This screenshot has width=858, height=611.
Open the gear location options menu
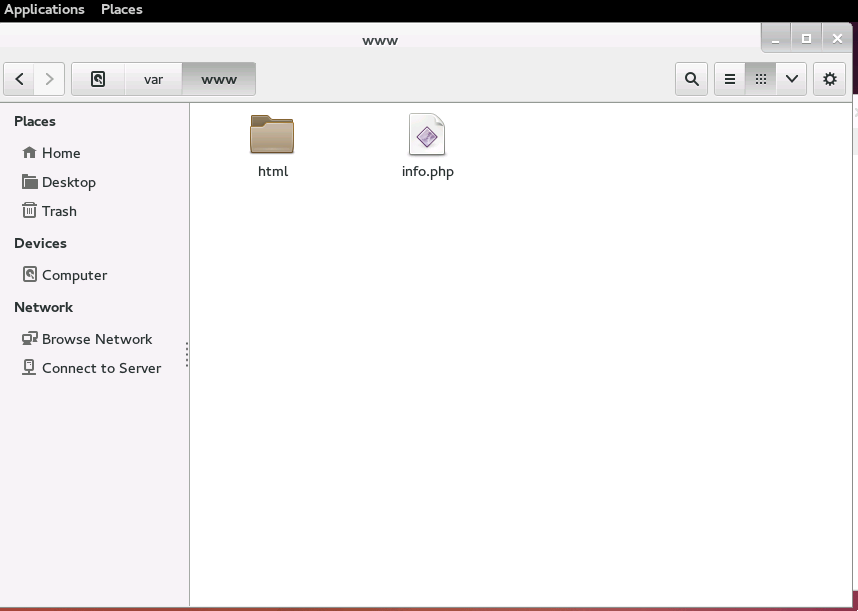830,79
